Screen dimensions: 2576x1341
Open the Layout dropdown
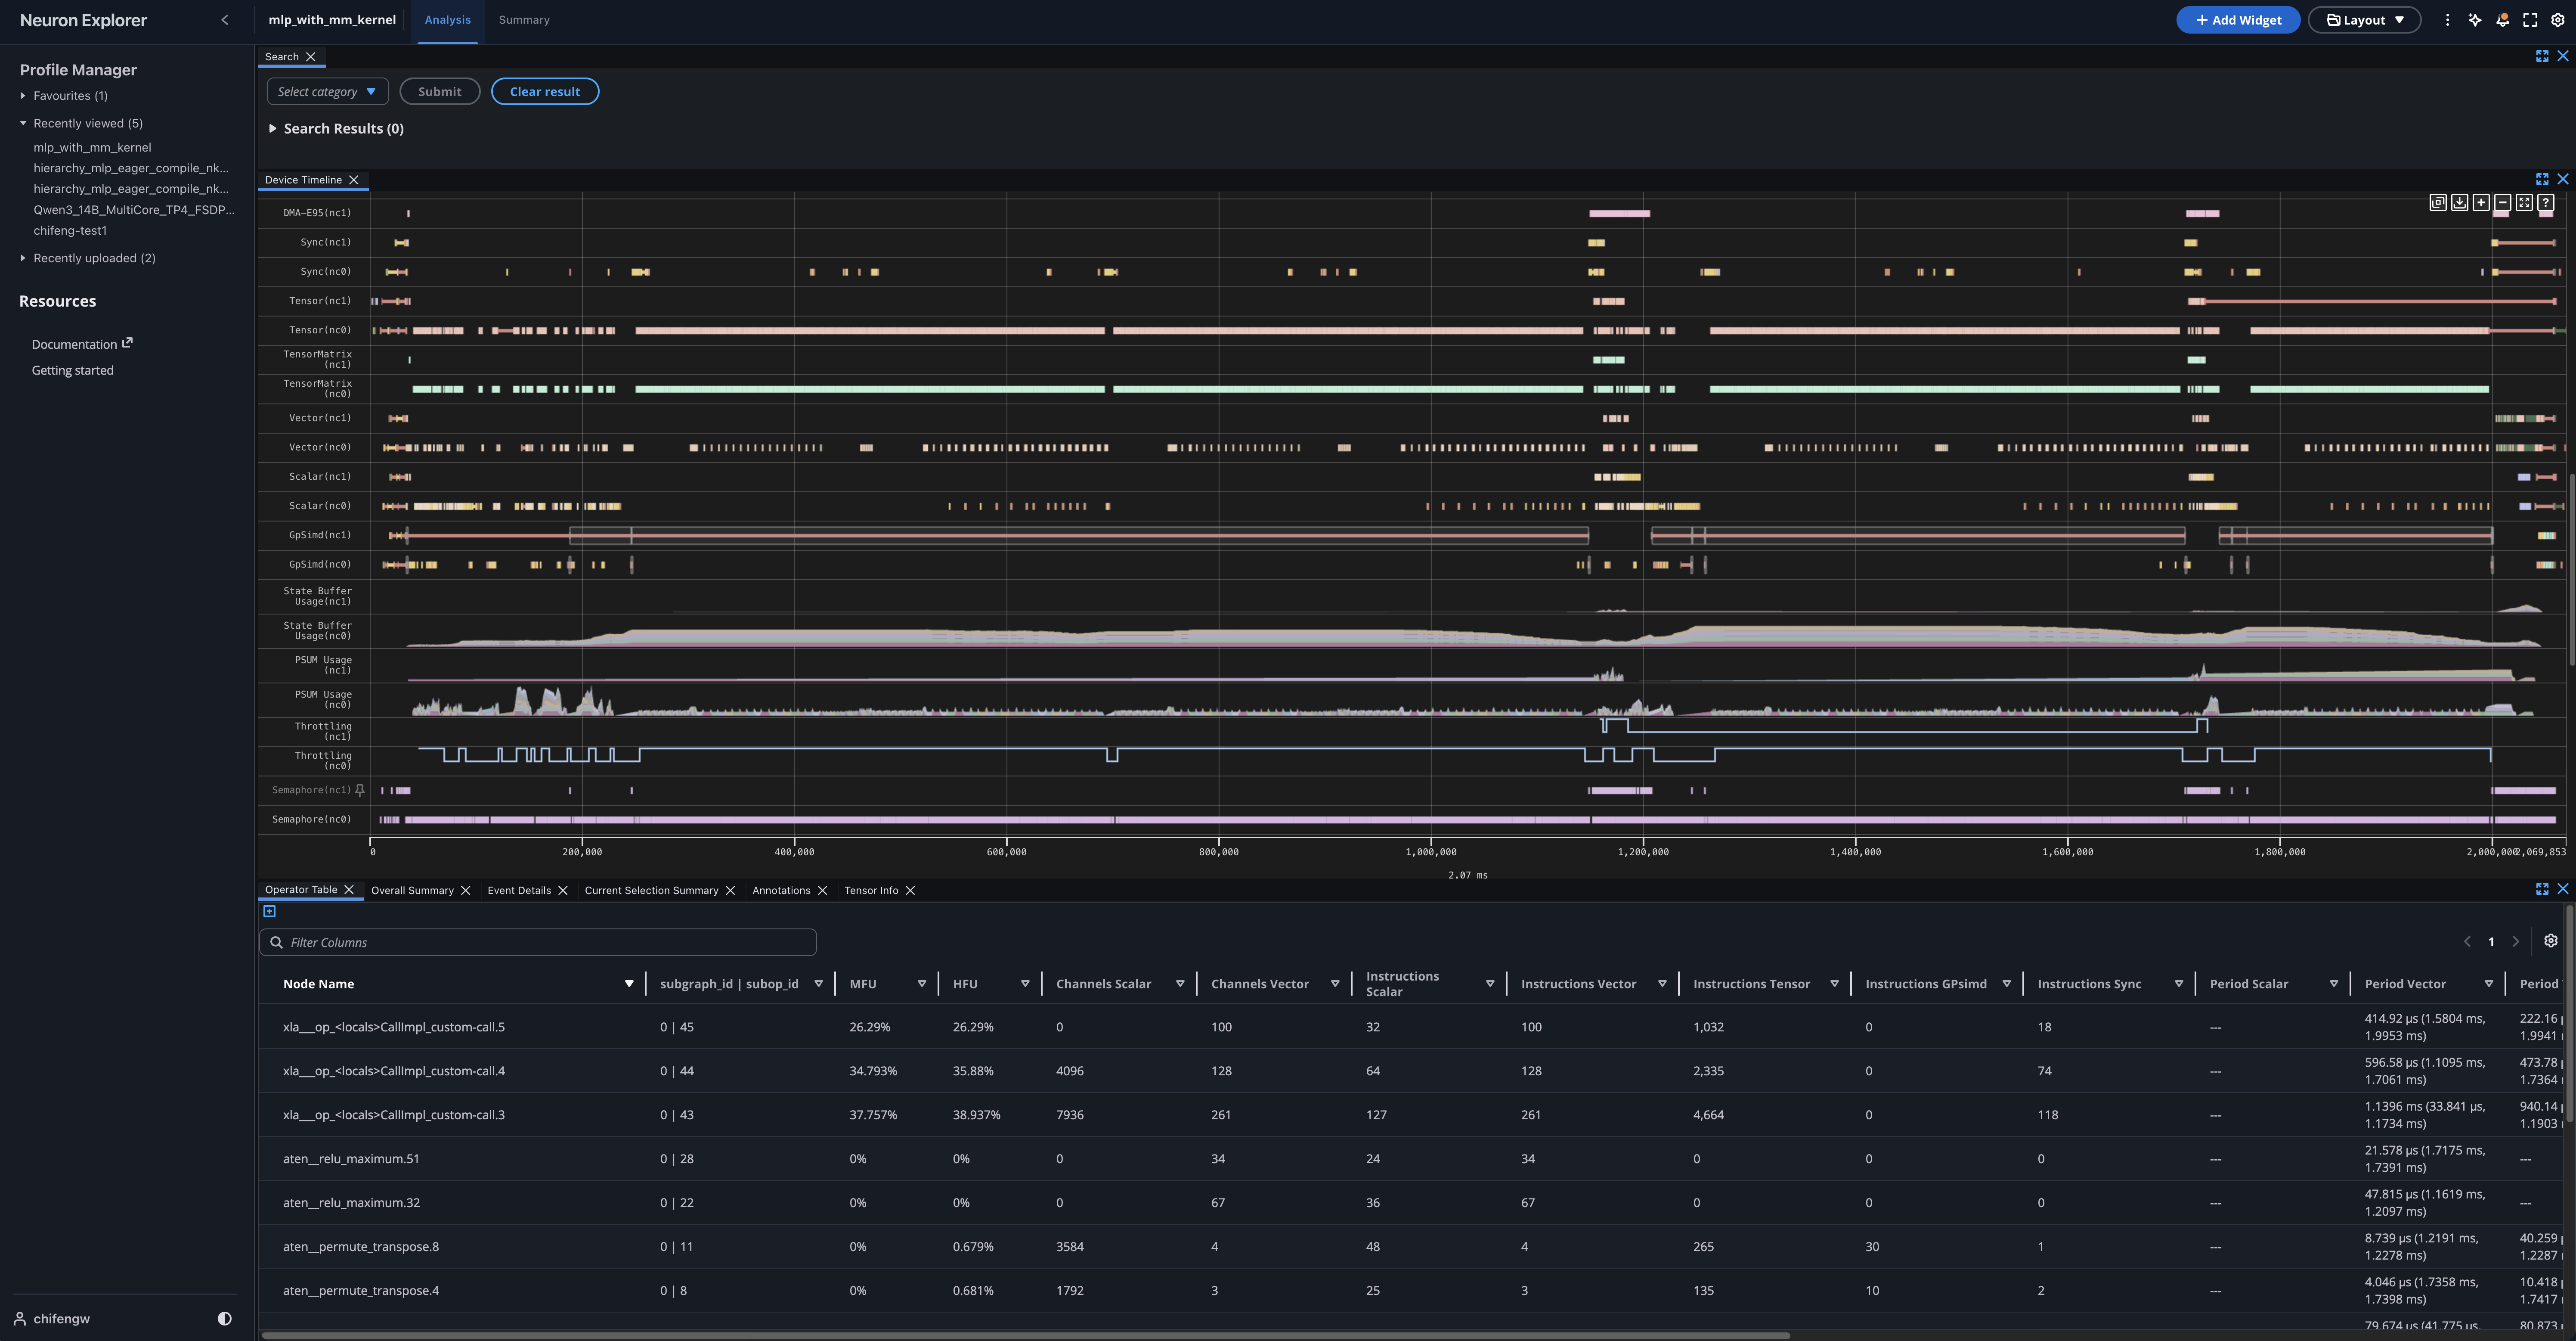pos(2364,20)
